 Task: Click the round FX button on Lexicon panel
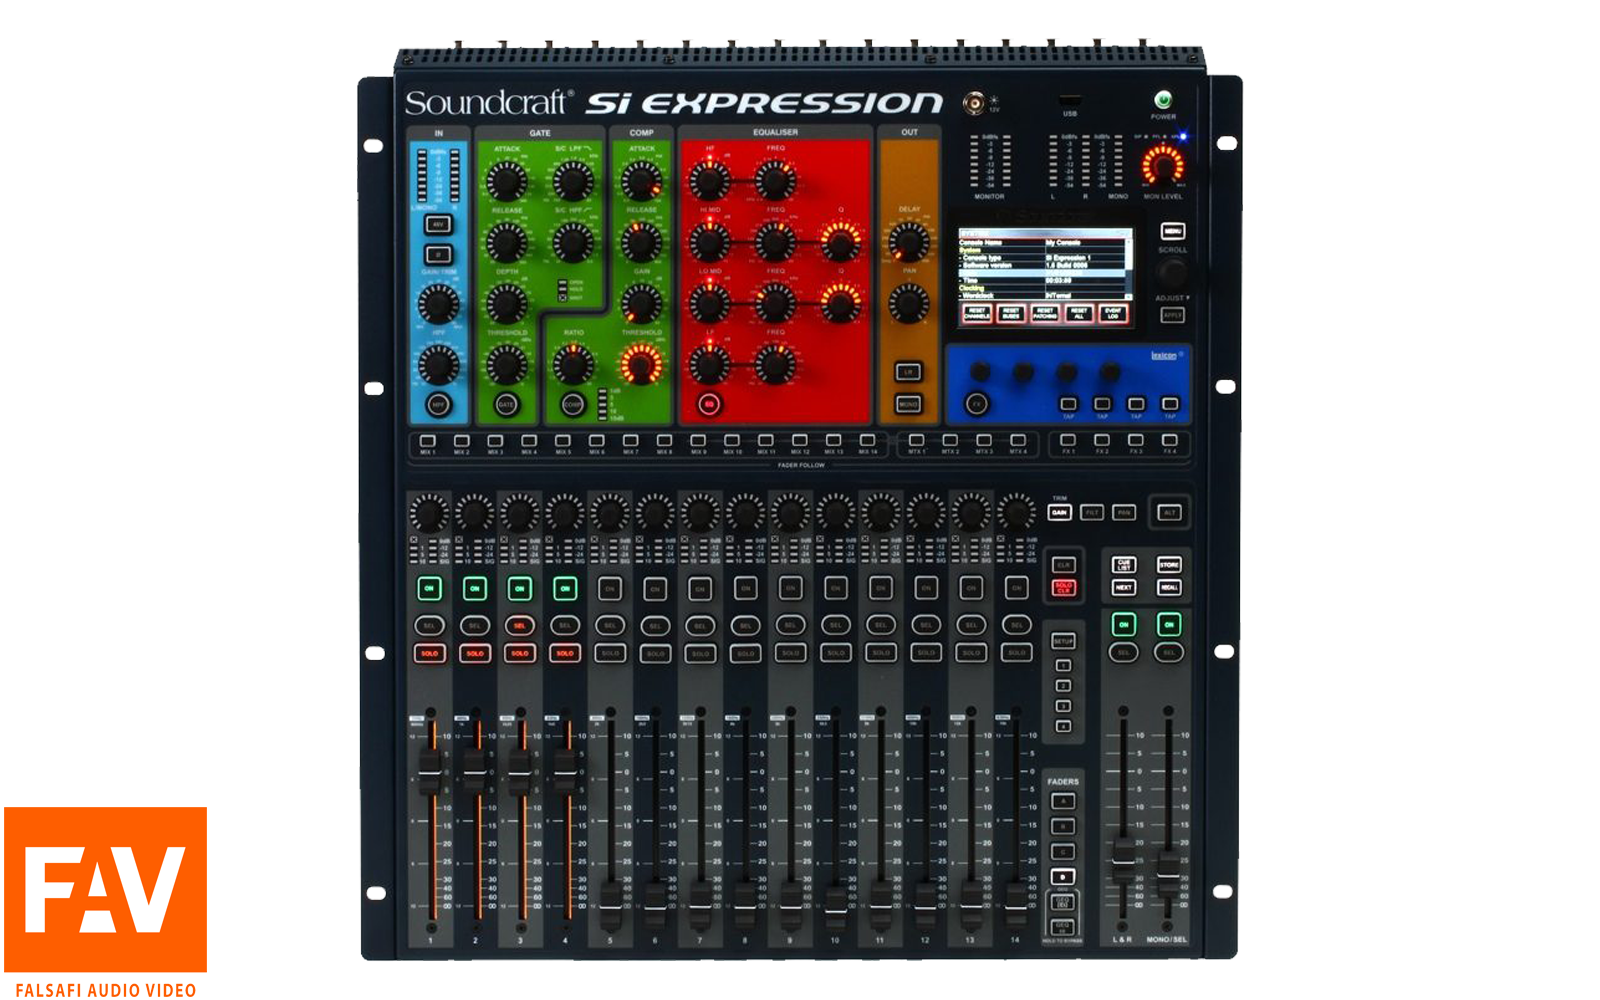[977, 404]
